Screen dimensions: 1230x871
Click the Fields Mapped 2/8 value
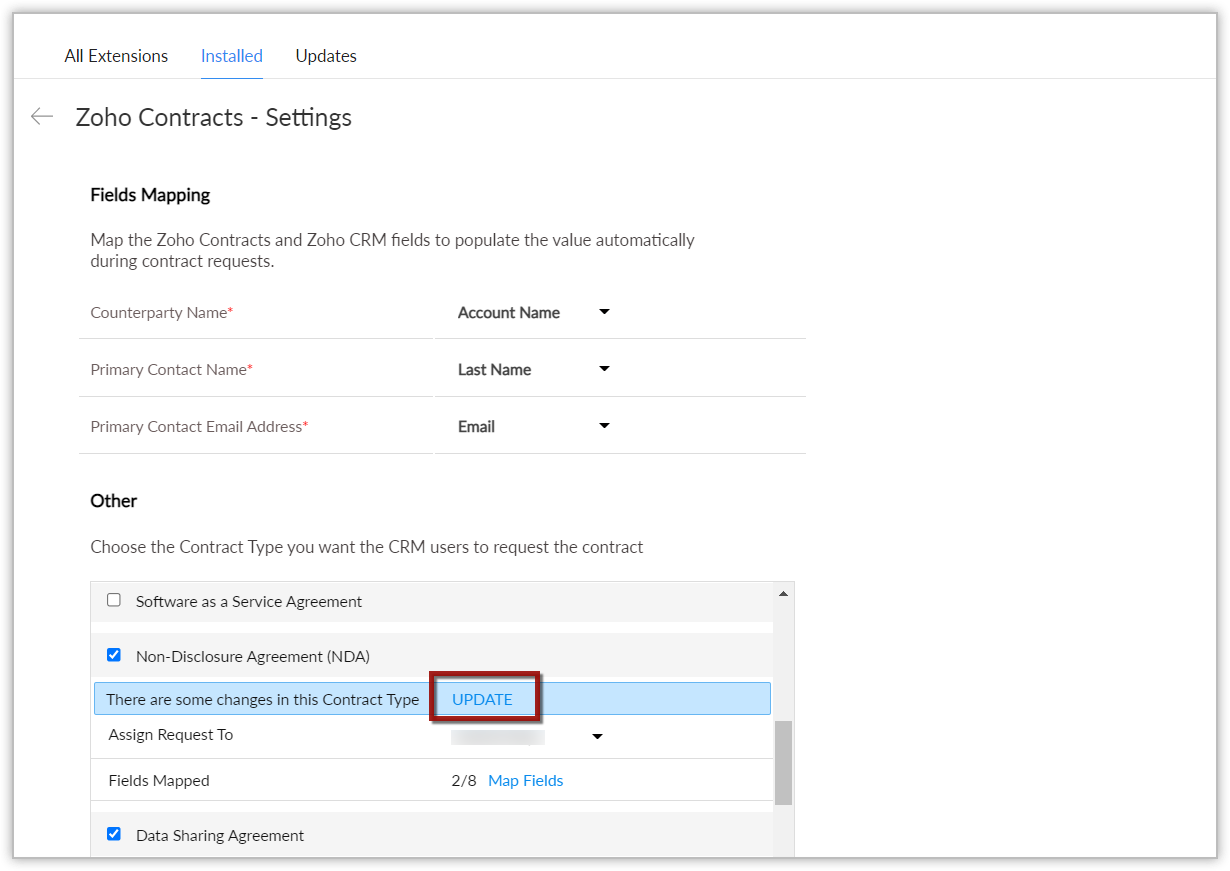[464, 781]
